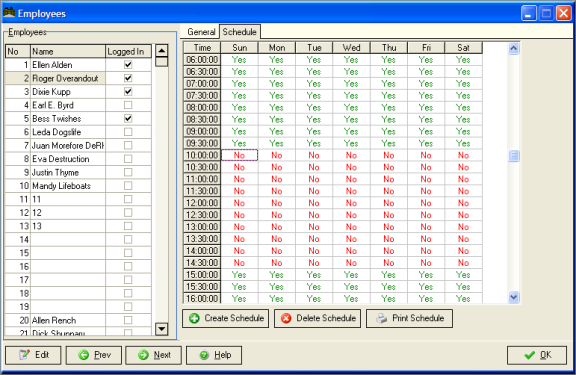Select employee Mandy Lifeboats
576x375 pixels.
pos(68,186)
